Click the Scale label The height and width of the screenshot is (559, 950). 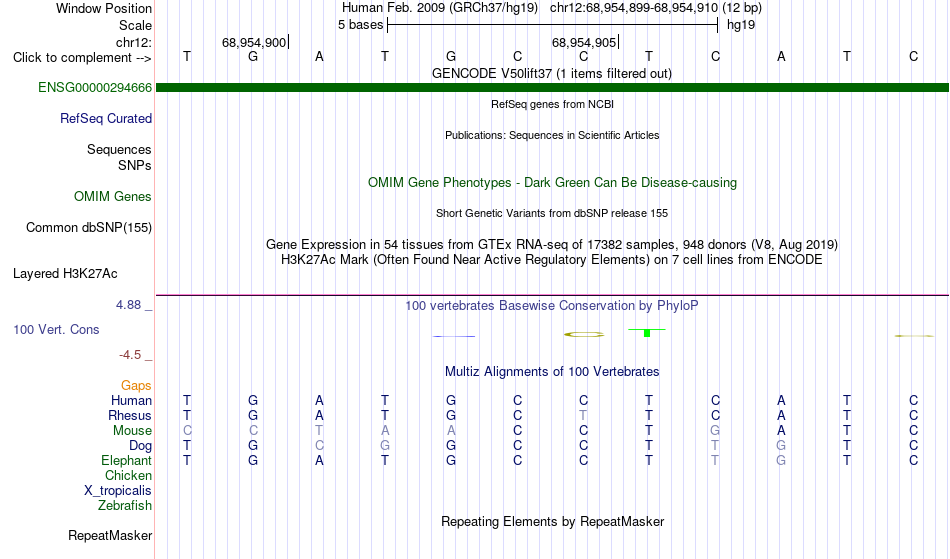tap(135, 25)
